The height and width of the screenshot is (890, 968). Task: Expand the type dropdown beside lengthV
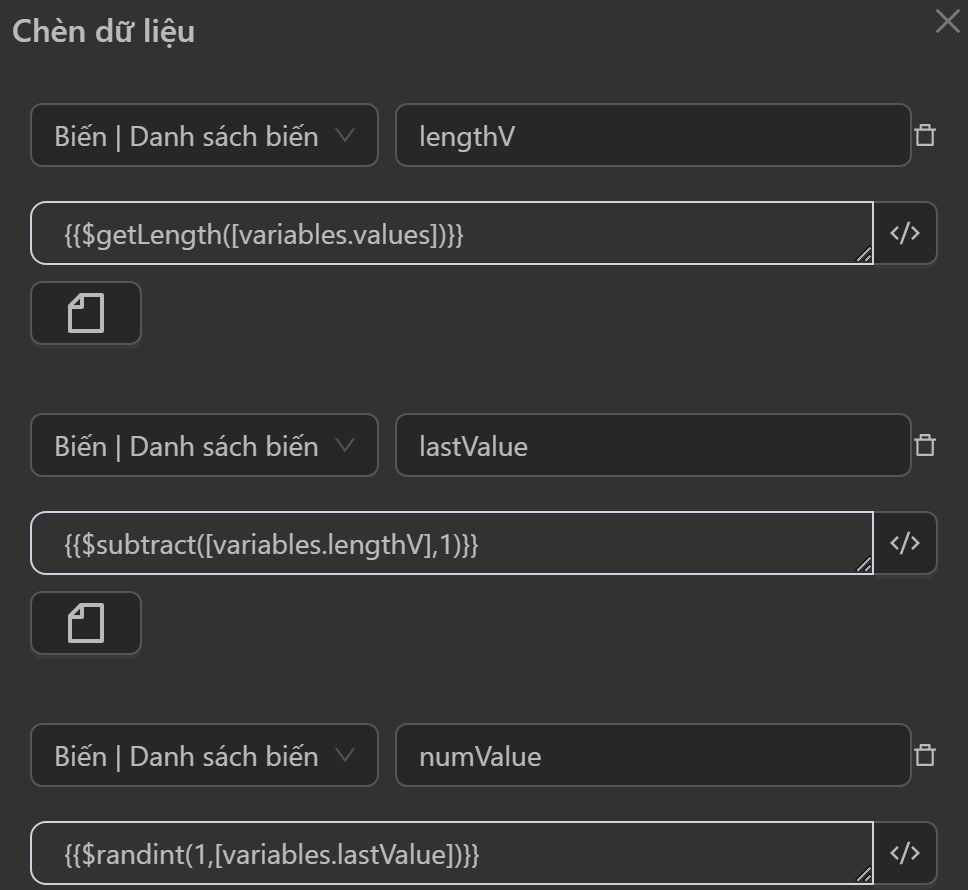(x=204, y=136)
